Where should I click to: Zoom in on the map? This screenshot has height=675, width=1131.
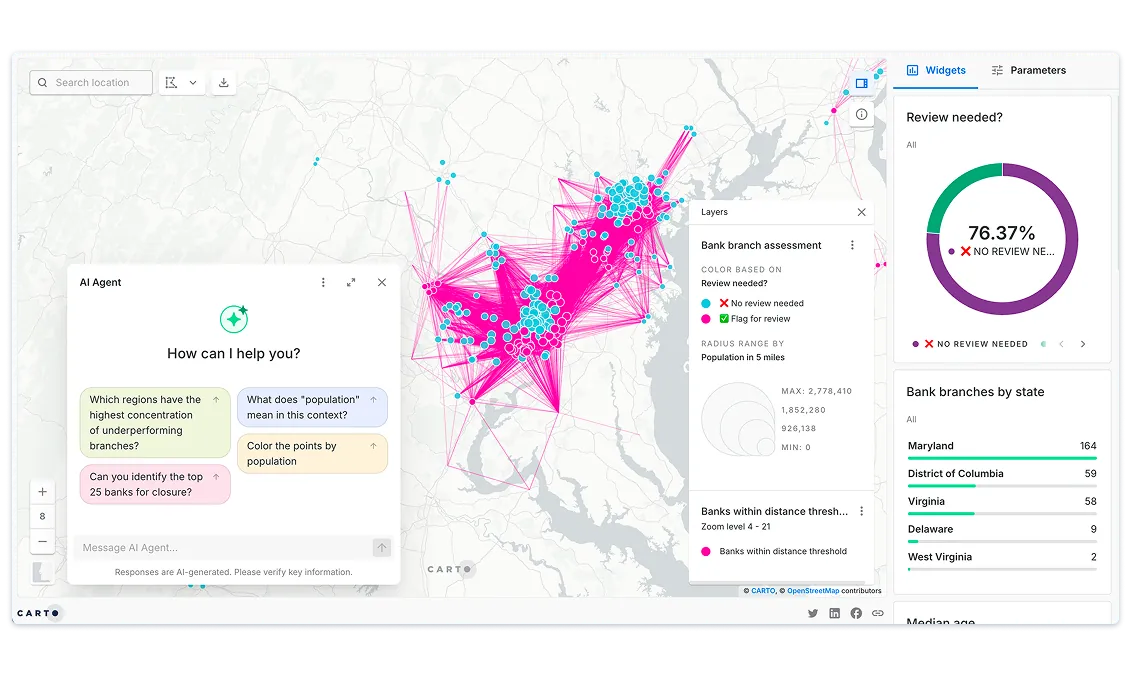click(42, 492)
